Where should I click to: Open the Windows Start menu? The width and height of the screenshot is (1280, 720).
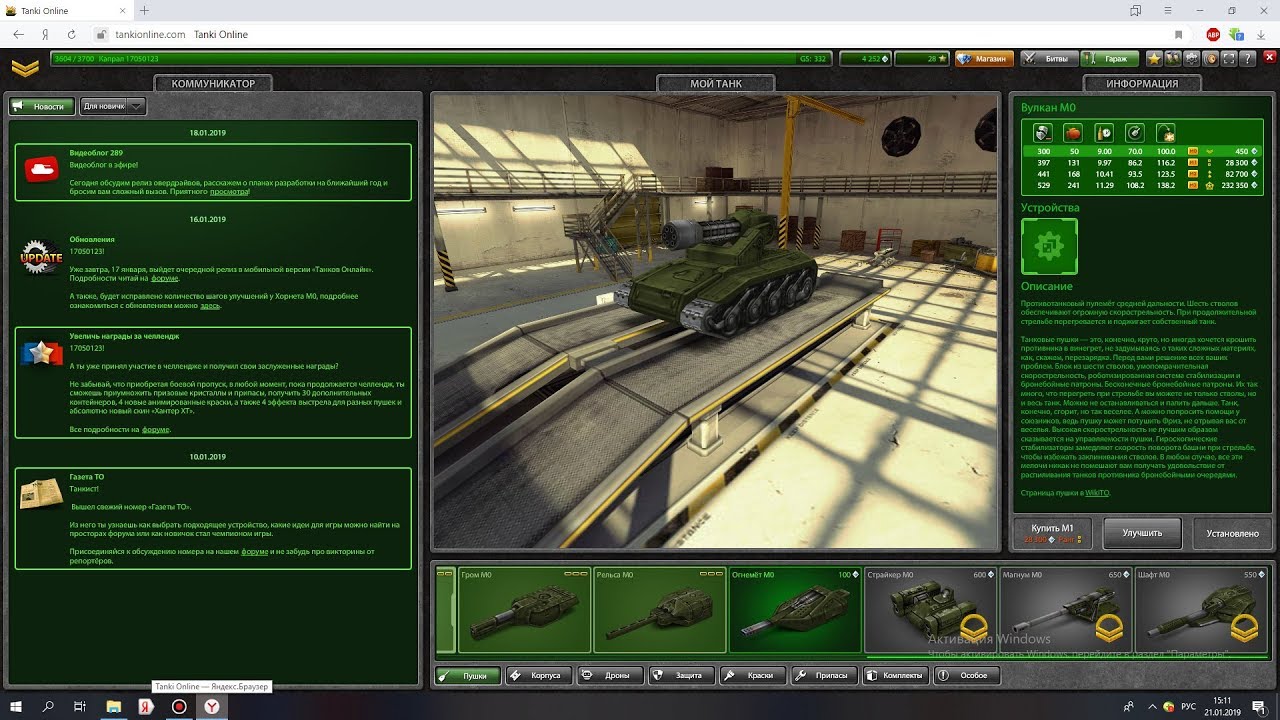[x=17, y=706]
